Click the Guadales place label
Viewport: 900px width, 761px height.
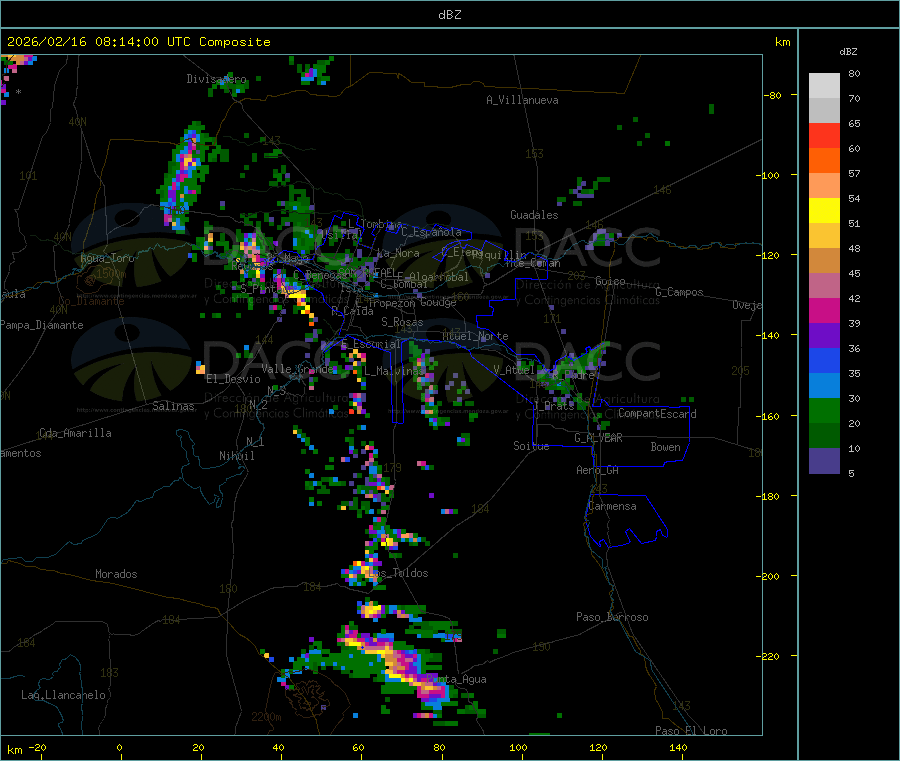coord(534,215)
